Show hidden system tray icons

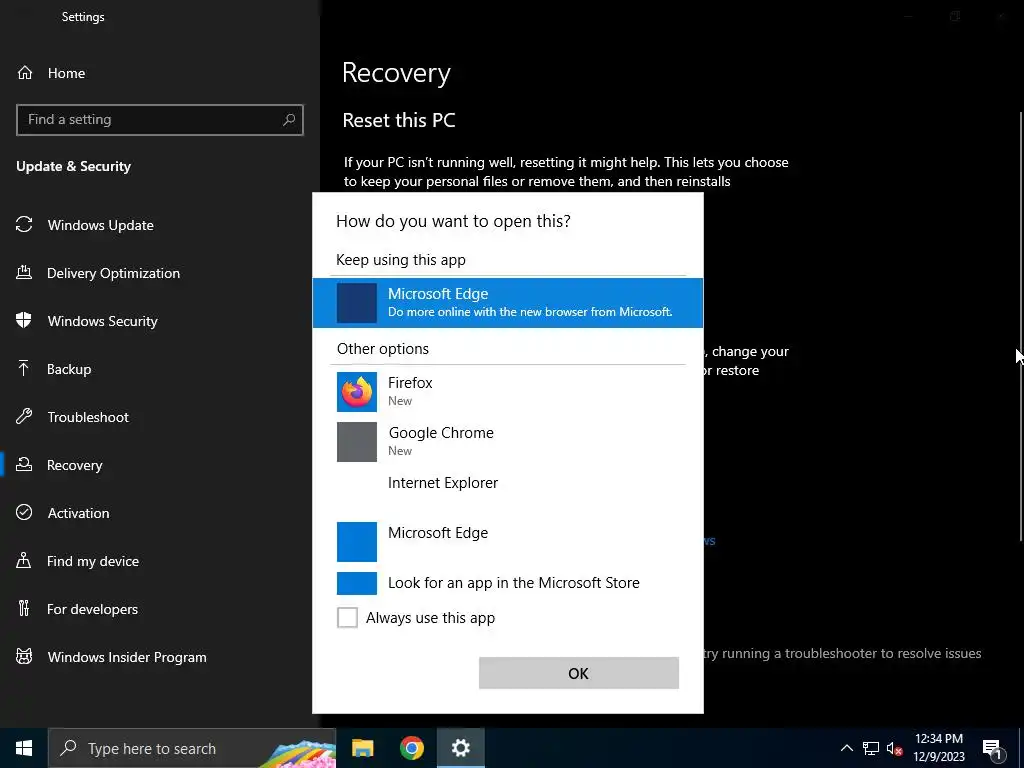tap(846, 748)
